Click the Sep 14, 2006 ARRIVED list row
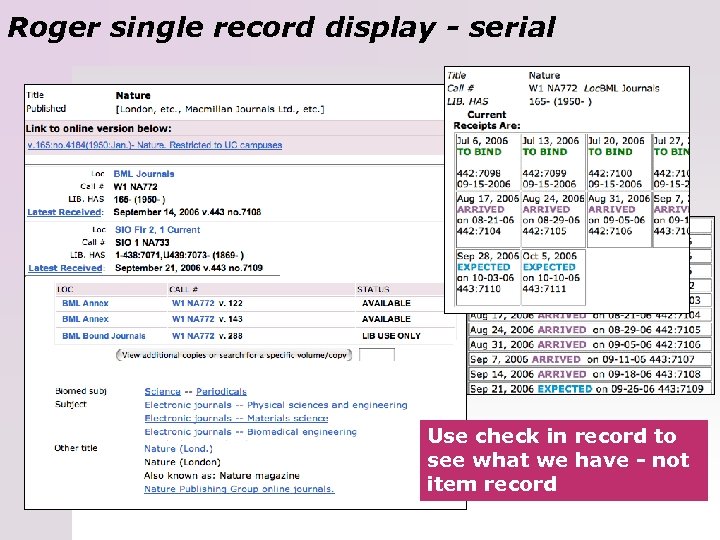The height and width of the screenshot is (540, 720). point(590,374)
